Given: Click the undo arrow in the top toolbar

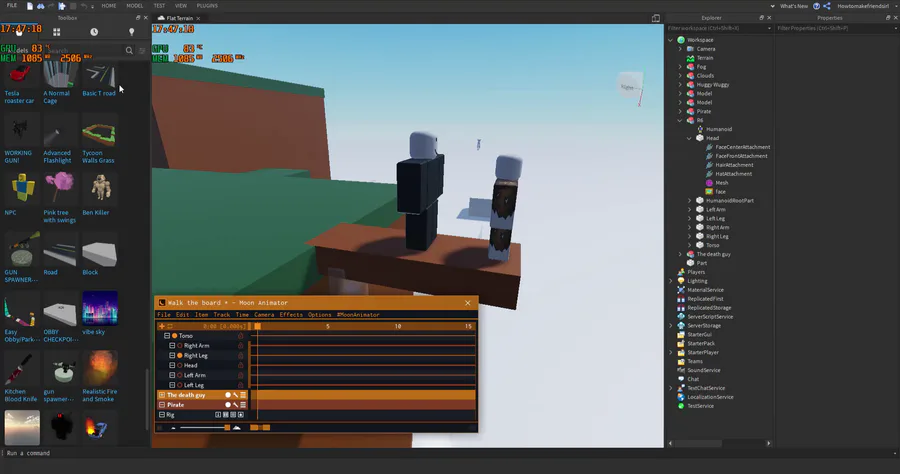Looking at the screenshot, I should (x=84, y=6).
